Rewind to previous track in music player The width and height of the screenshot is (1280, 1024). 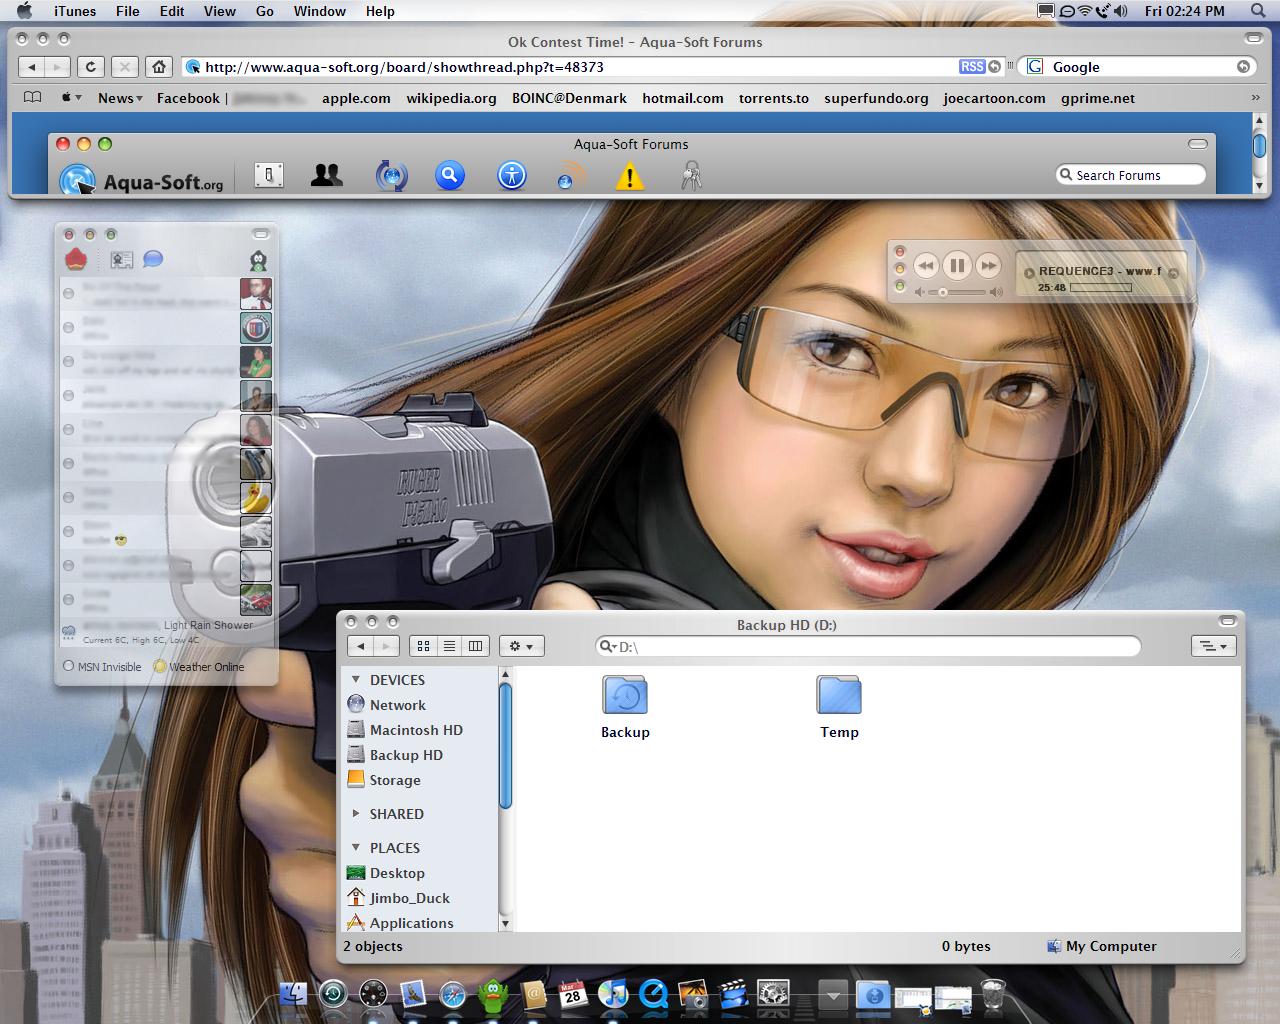click(x=926, y=265)
